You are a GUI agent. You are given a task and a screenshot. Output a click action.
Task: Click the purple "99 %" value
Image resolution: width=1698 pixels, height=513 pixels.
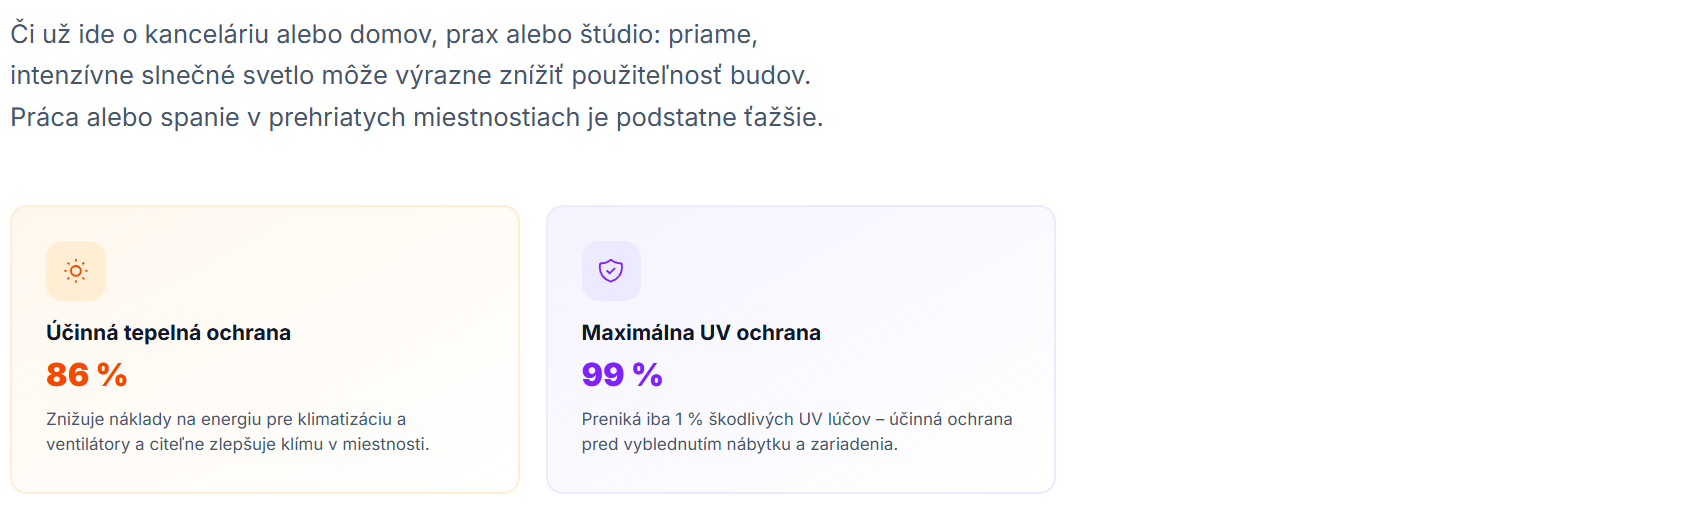coord(622,375)
